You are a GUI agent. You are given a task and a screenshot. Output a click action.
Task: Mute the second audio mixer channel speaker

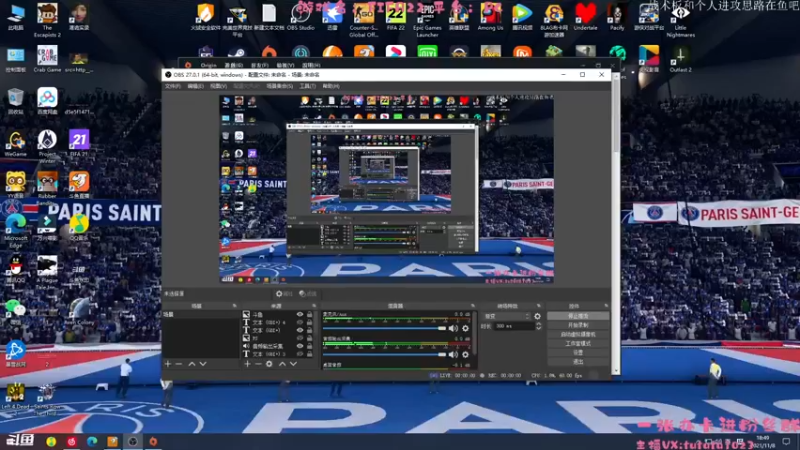(453, 354)
